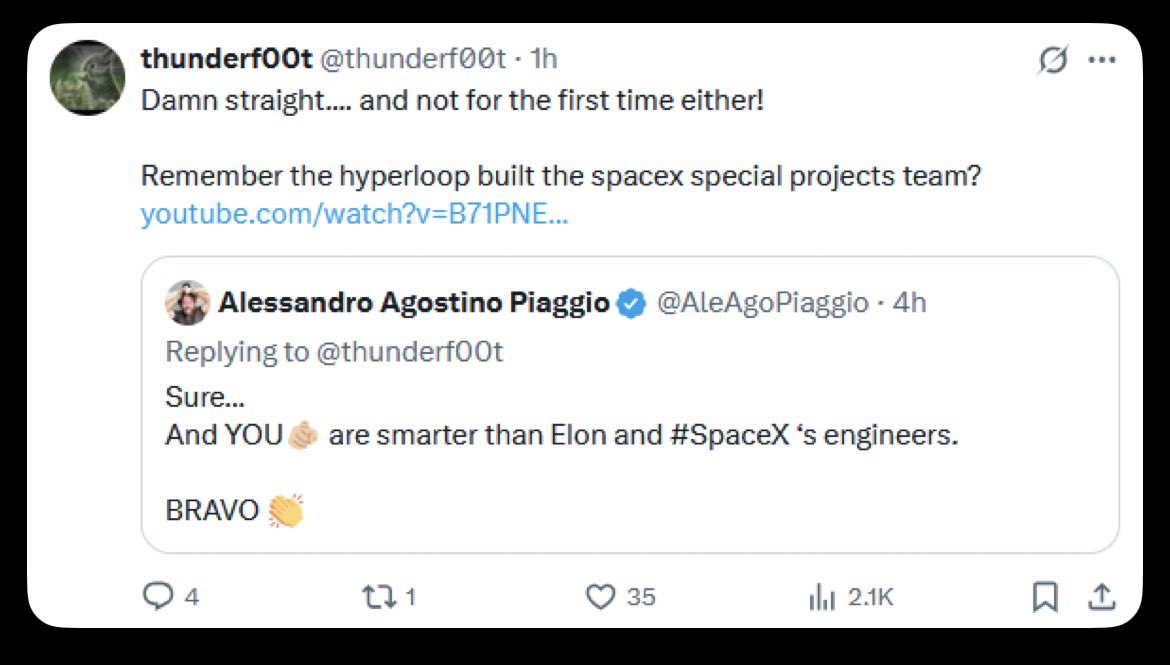Click Alessandro Agostino Piaggio's name
The image size is (1170, 665).
pos(413,303)
